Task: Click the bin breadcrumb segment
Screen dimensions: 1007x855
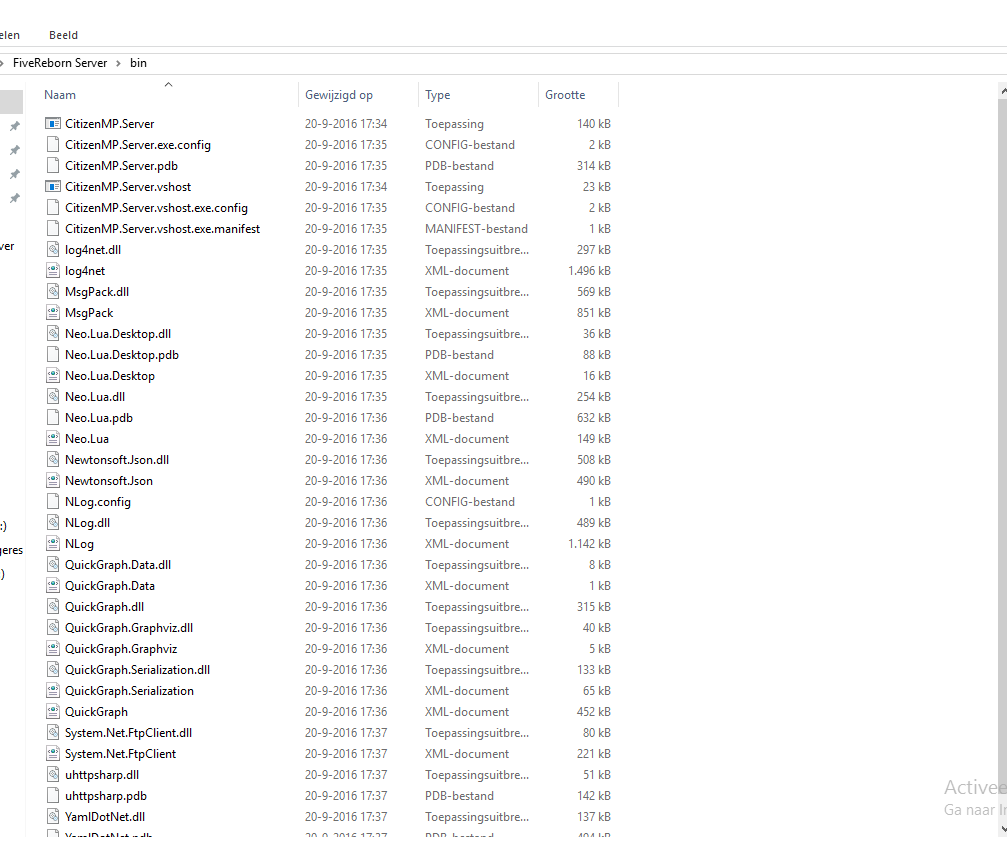Action: coord(138,63)
